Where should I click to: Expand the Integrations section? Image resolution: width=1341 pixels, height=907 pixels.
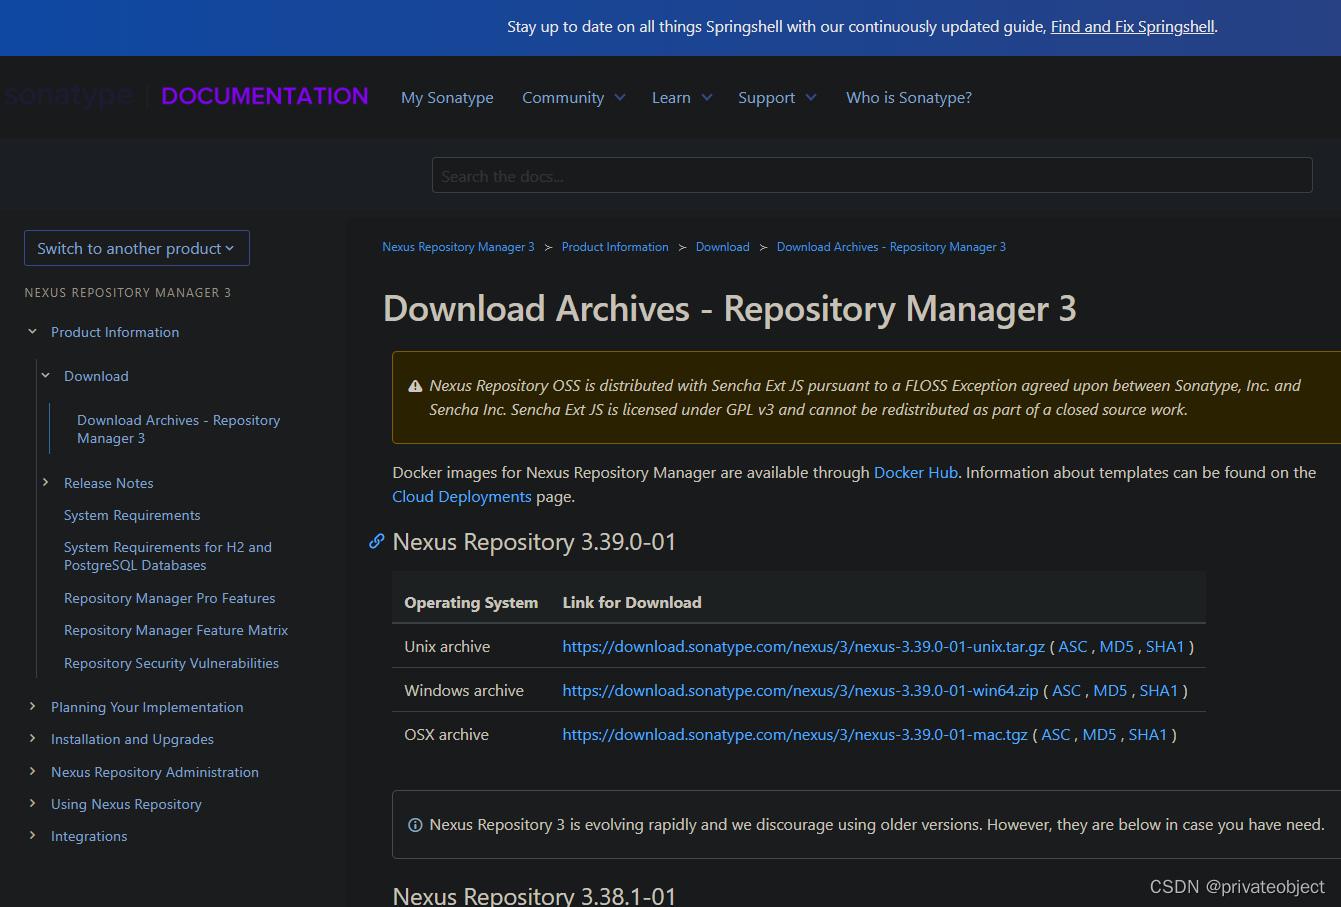click(32, 835)
